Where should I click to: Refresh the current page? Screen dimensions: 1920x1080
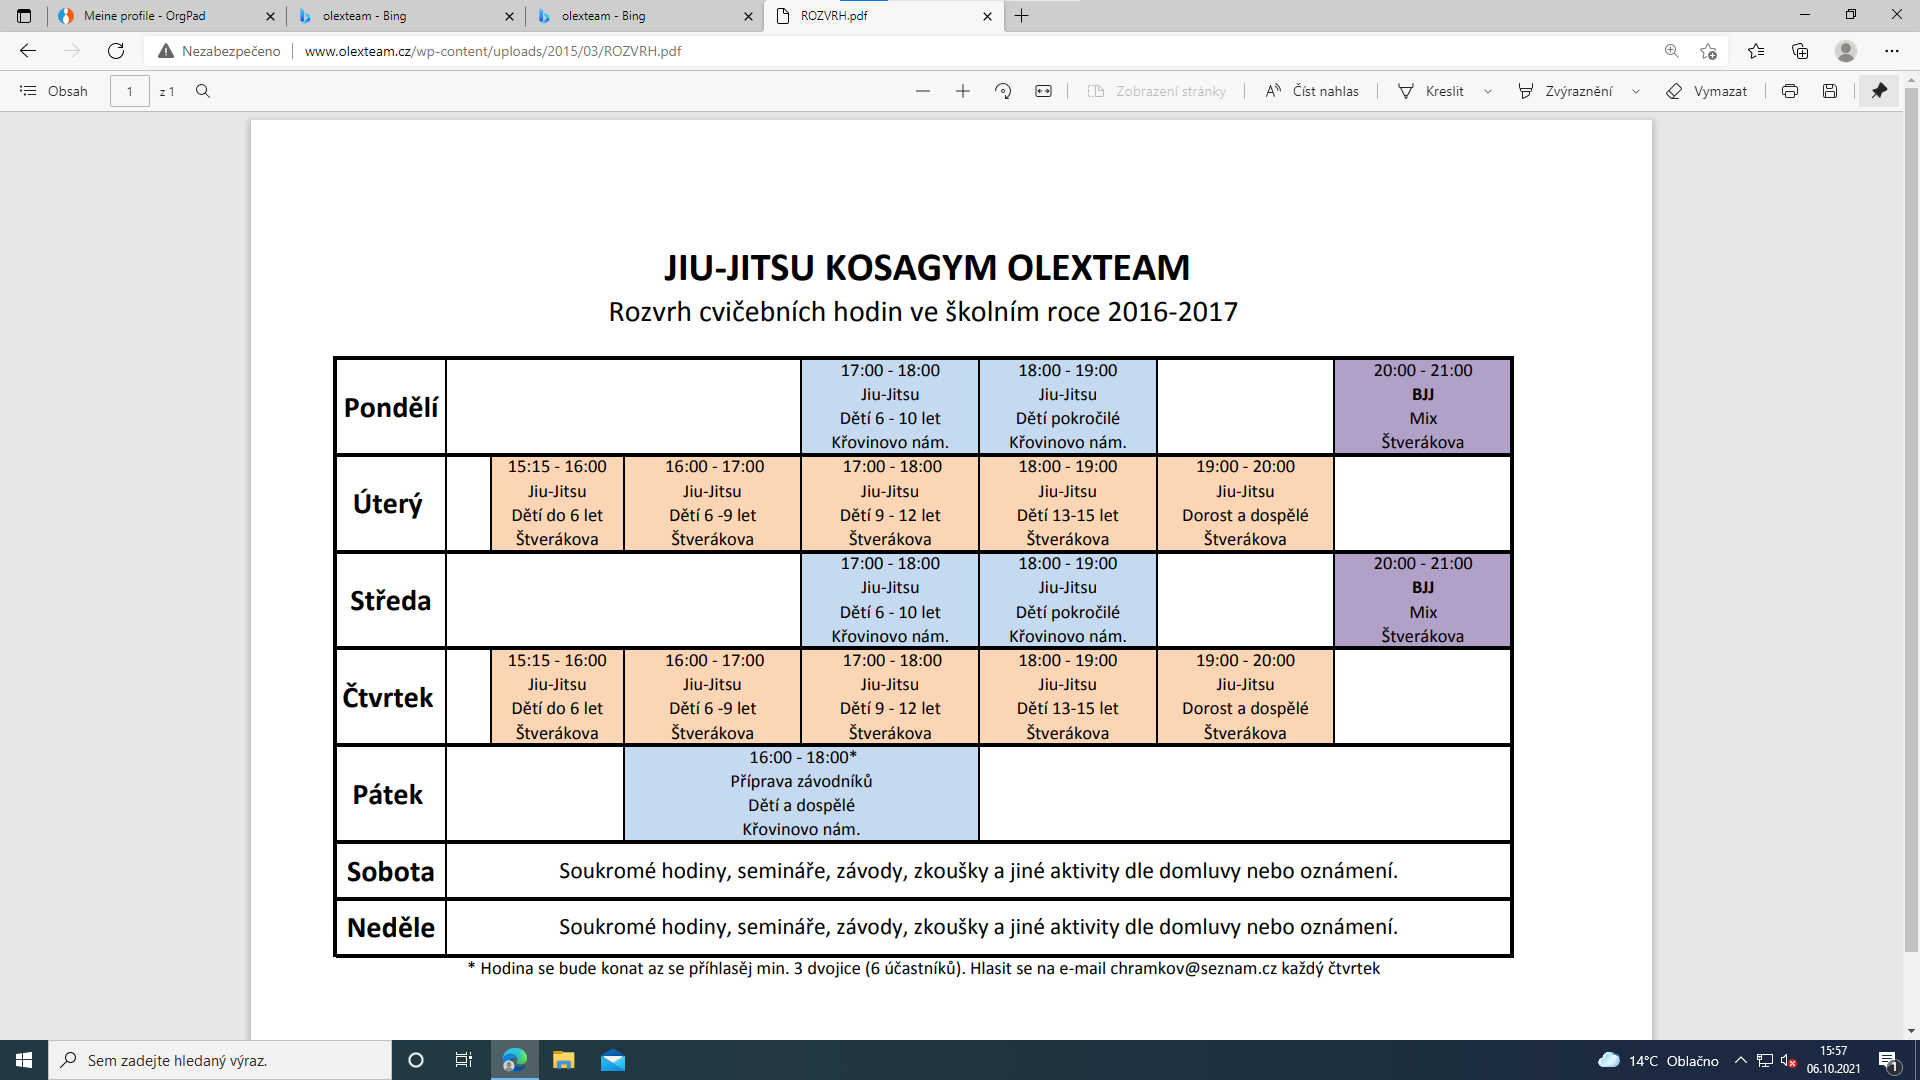coord(116,51)
